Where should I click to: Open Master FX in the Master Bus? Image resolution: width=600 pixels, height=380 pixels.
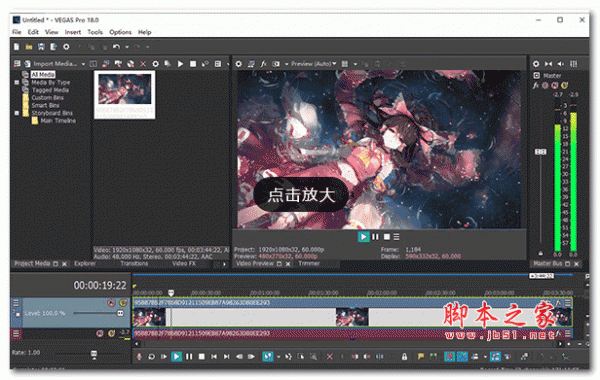tap(536, 85)
